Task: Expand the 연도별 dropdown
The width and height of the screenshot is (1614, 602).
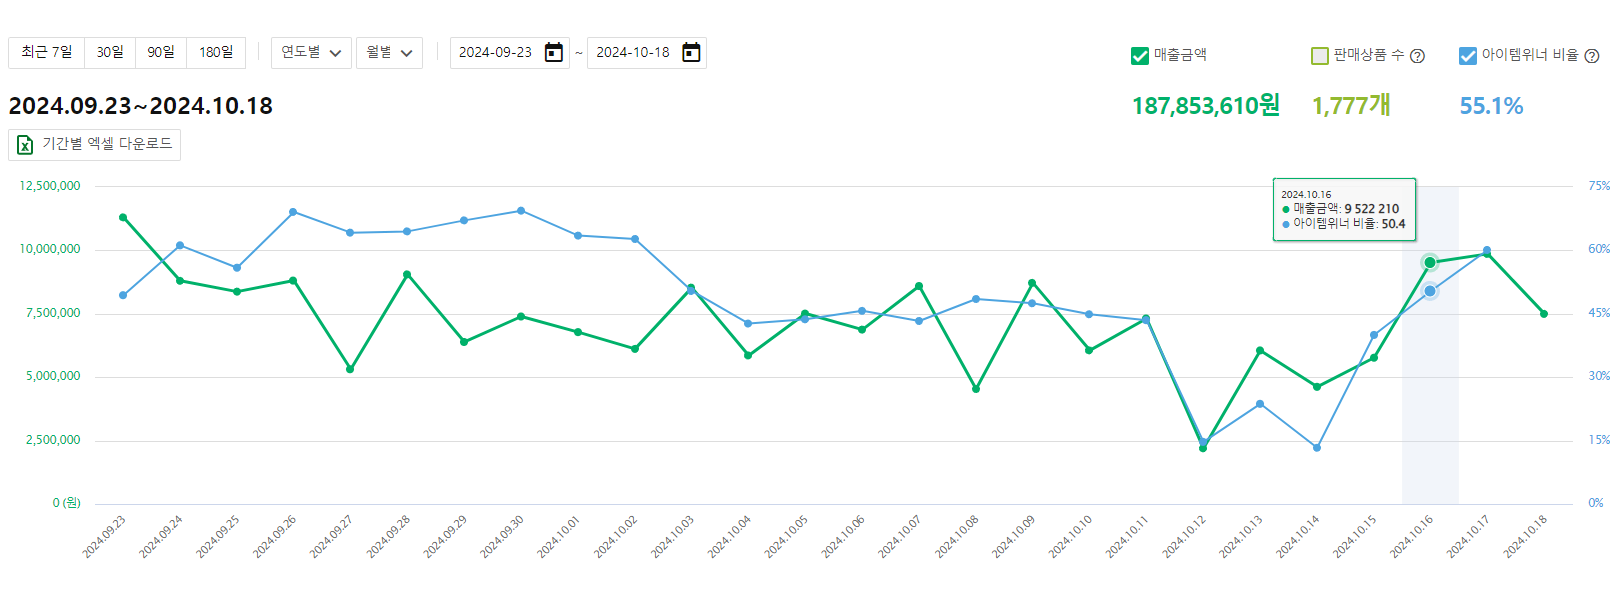Action: 311,53
